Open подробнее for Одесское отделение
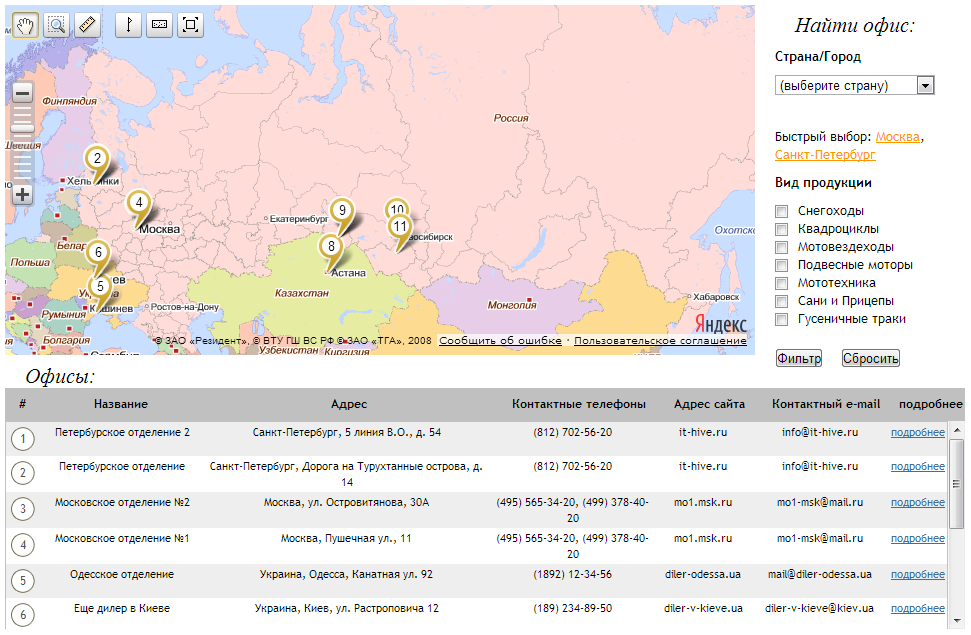 tap(918, 574)
